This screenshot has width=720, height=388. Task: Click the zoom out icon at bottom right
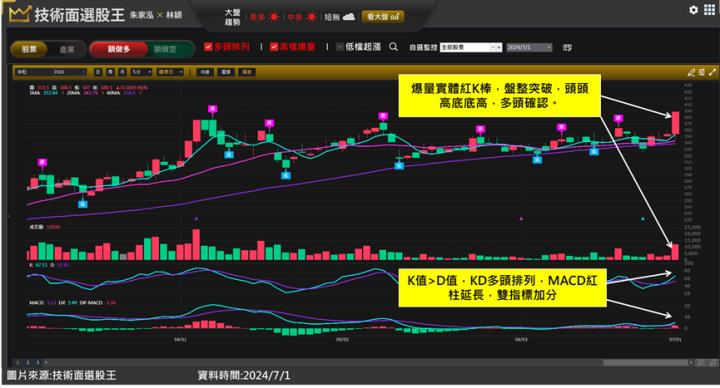[x=701, y=363]
